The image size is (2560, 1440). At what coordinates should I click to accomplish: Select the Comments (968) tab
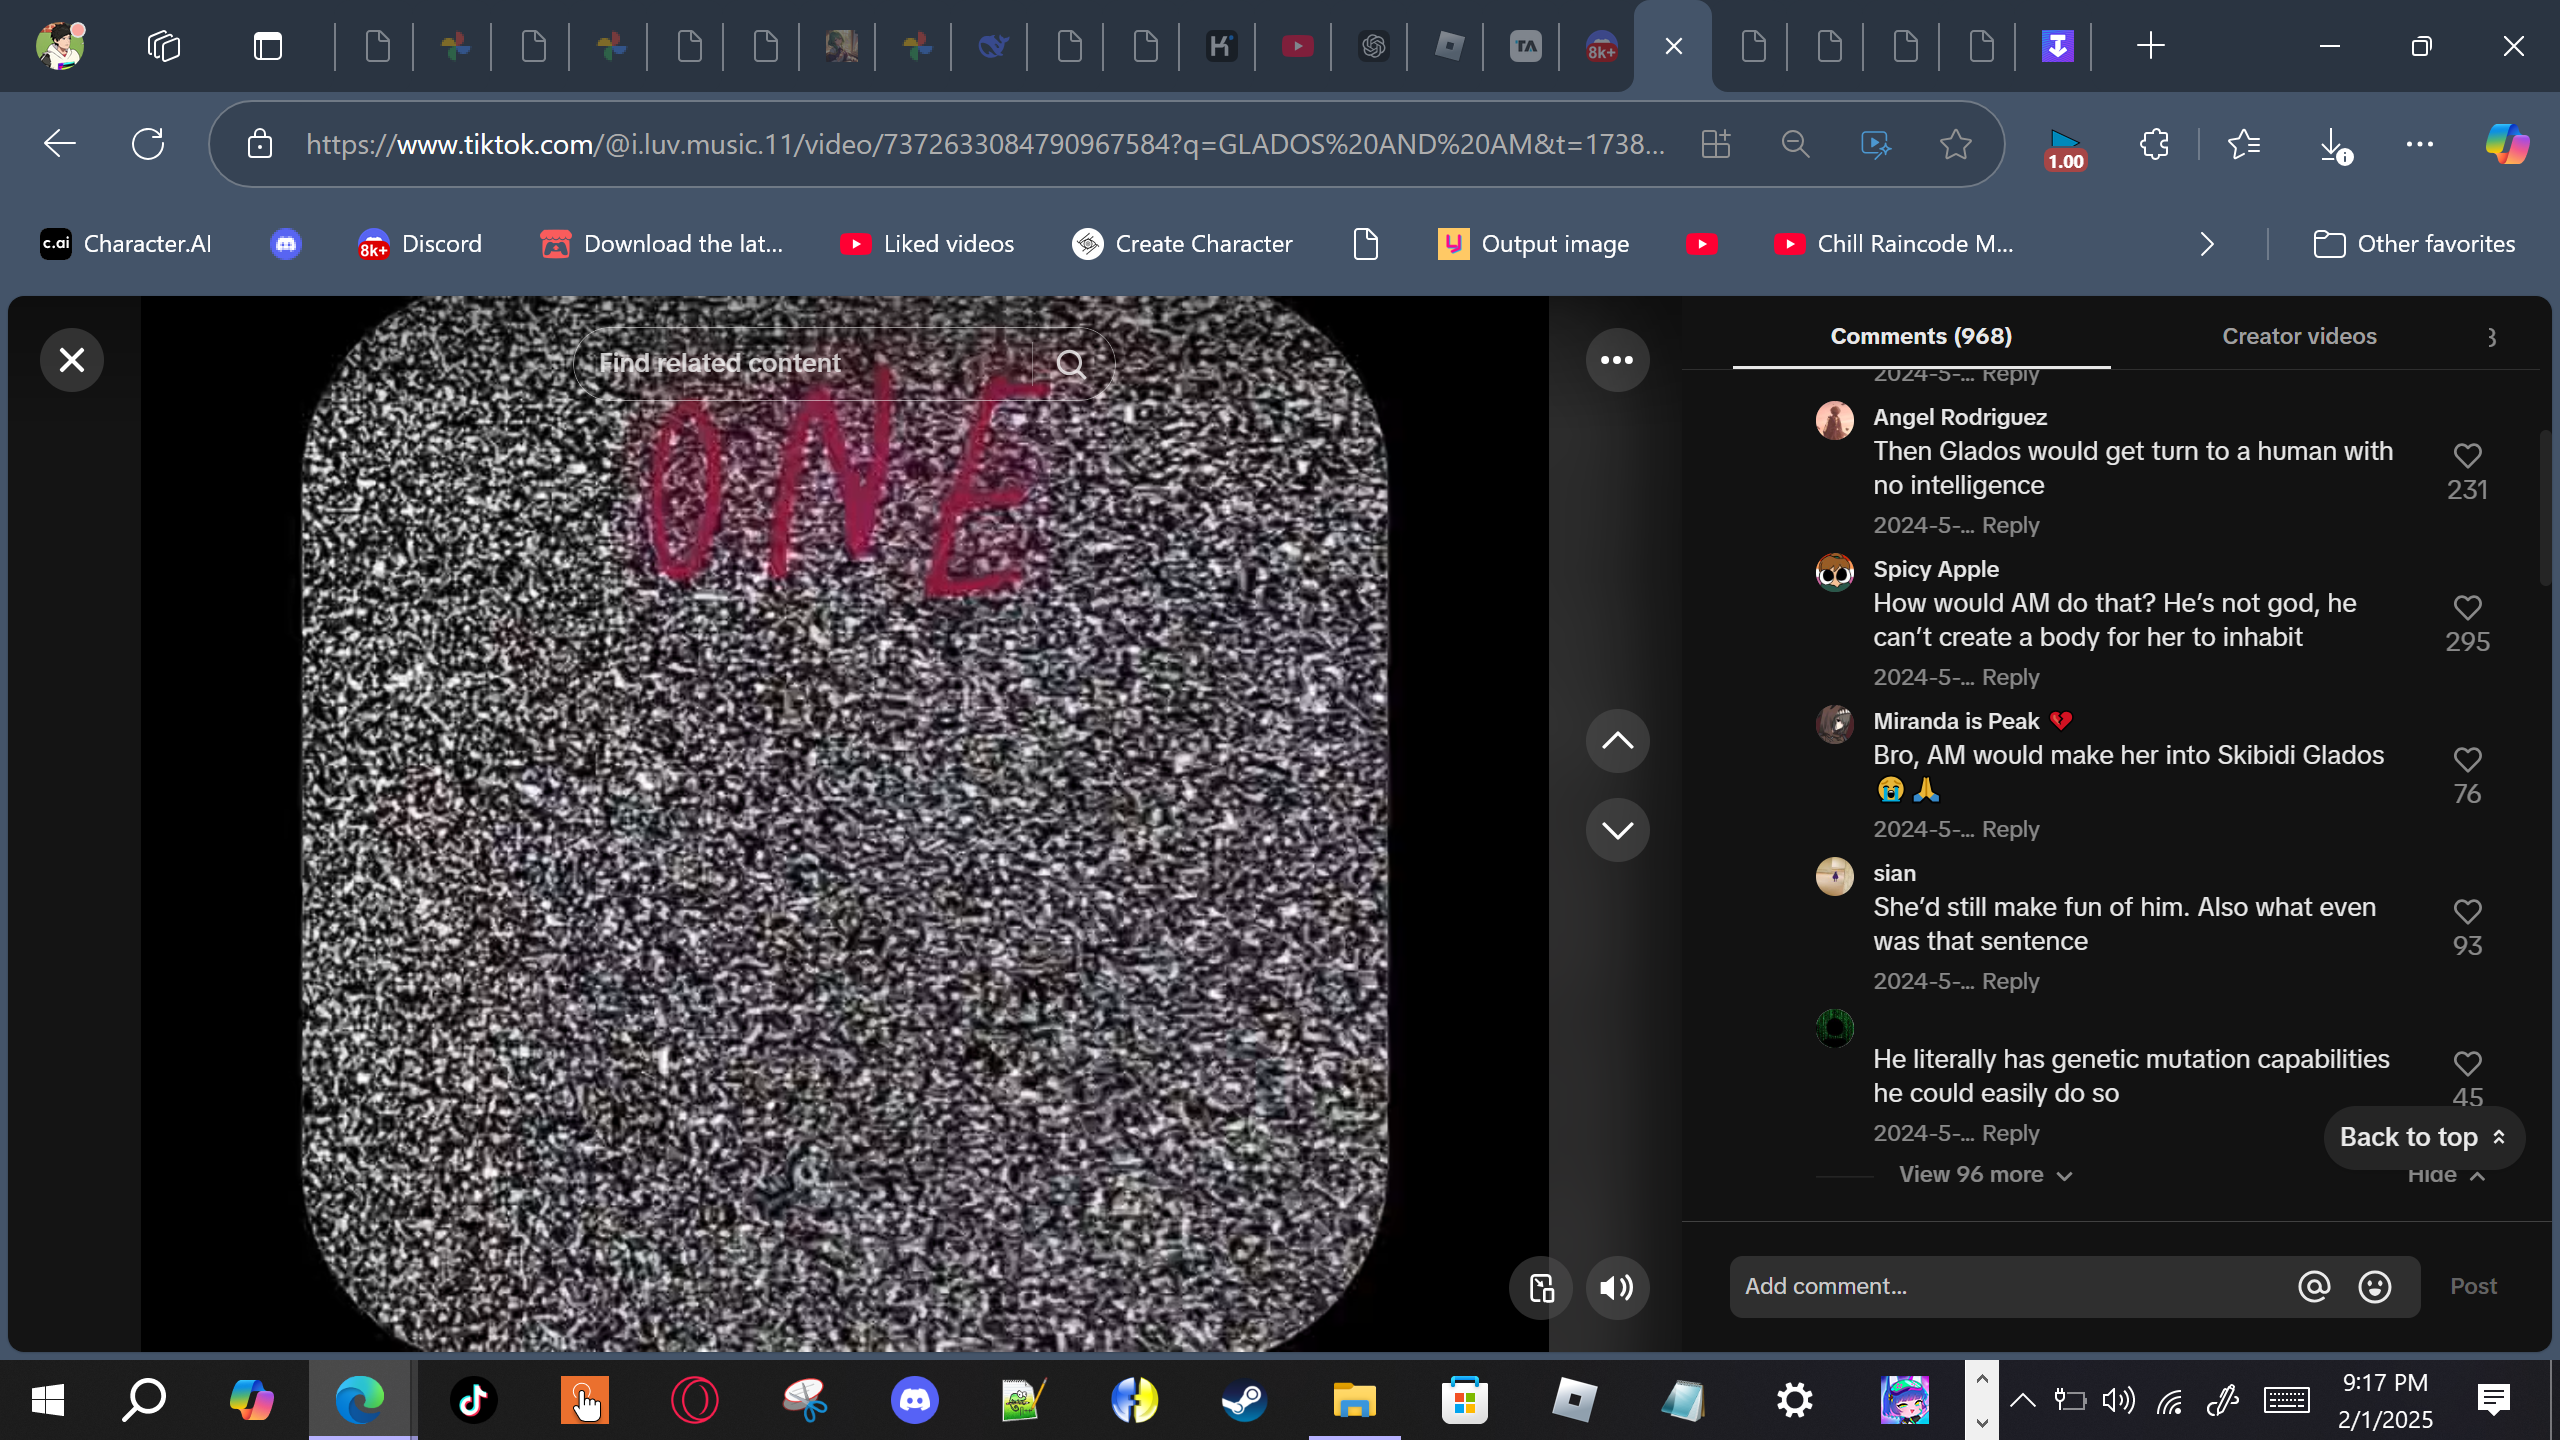[x=1921, y=336]
